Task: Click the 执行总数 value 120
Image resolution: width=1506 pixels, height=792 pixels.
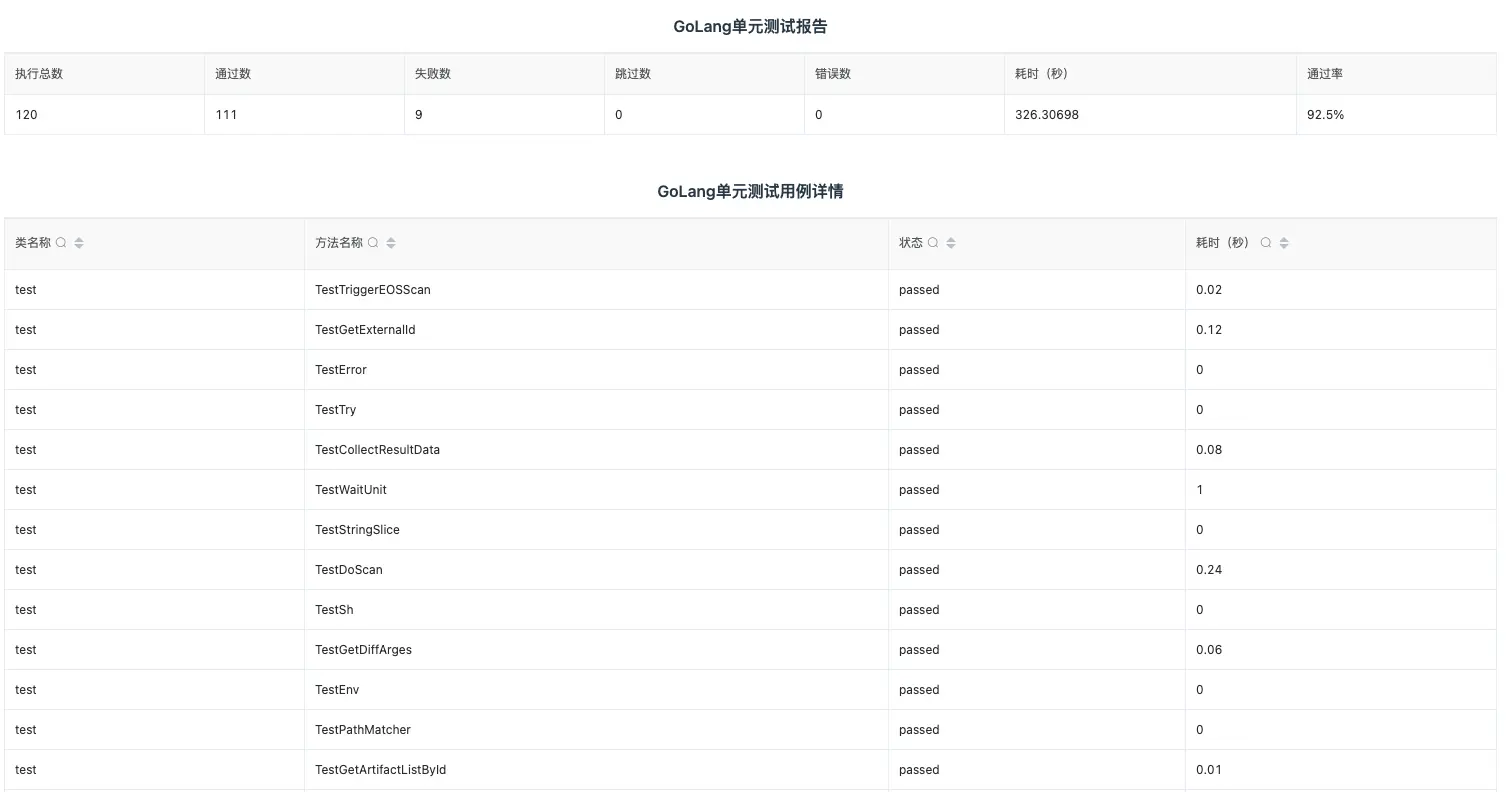Action: click(26, 115)
